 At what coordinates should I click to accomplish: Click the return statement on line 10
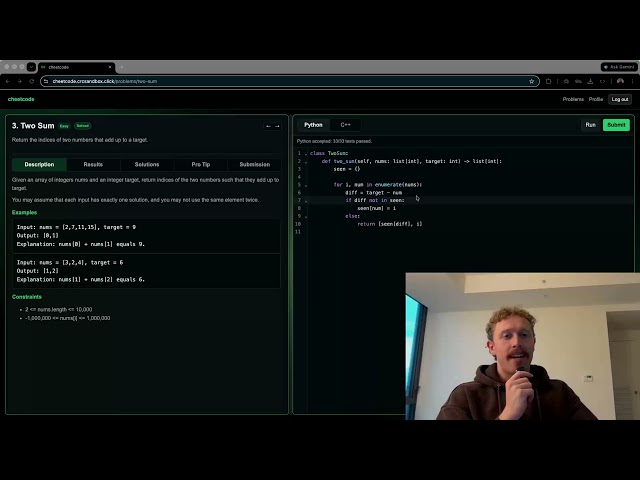click(389, 224)
